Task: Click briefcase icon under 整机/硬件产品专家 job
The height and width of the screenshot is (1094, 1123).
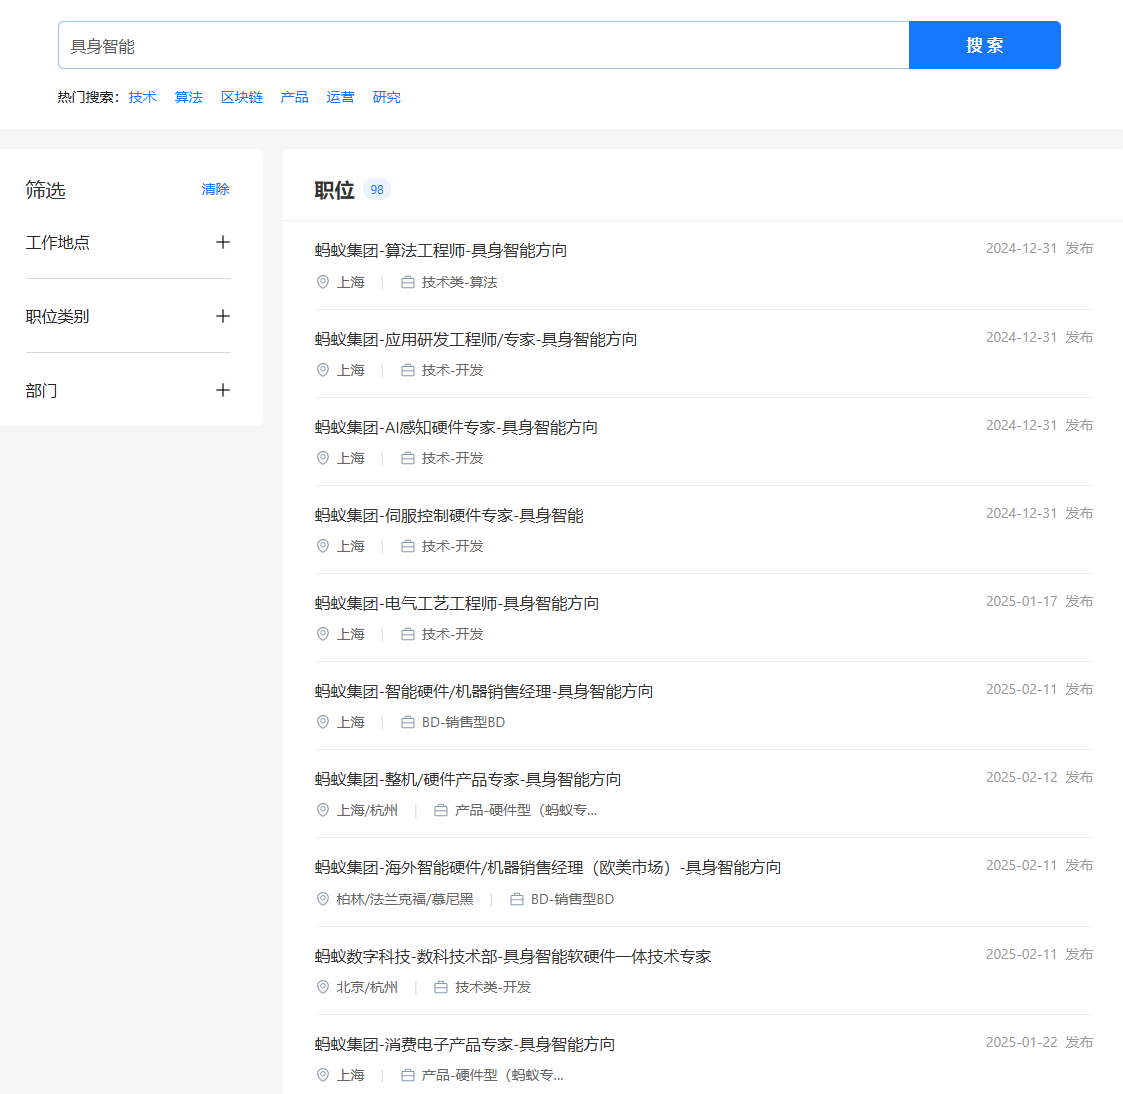Action: 441,810
